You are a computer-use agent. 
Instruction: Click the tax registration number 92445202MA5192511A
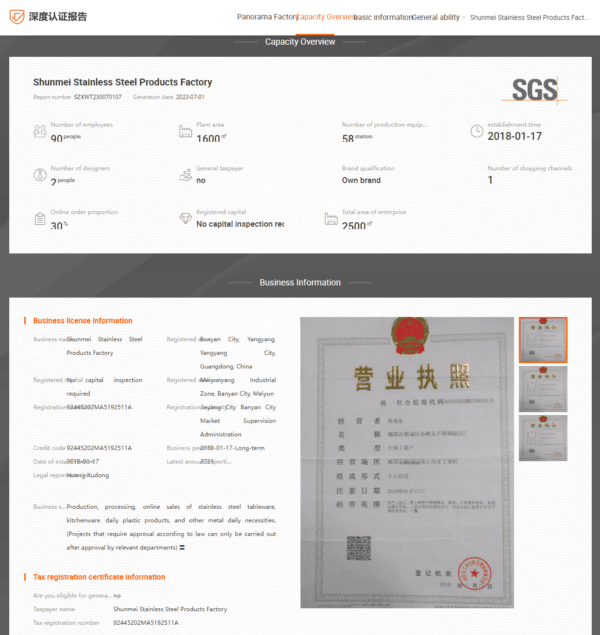146,622
